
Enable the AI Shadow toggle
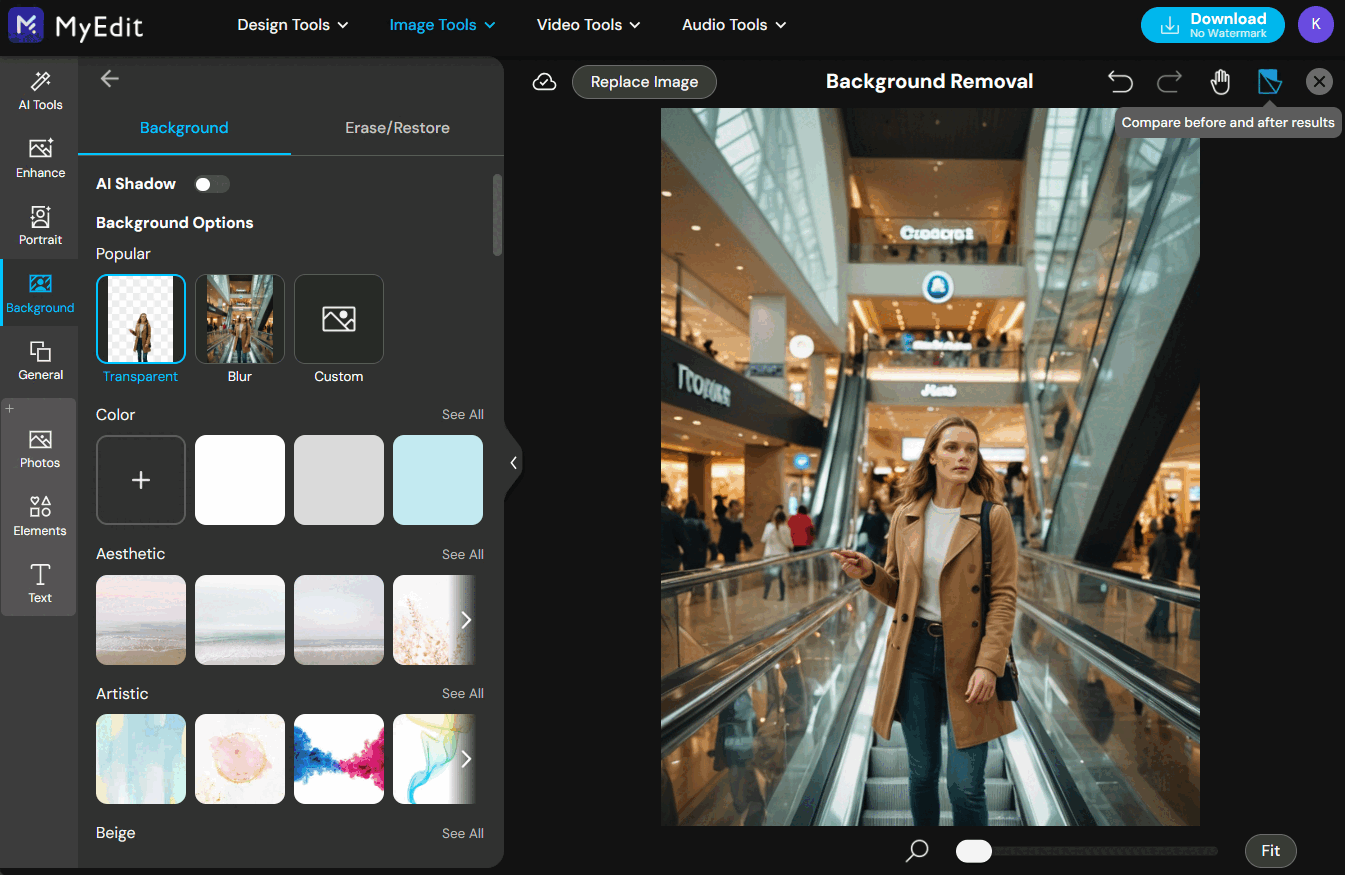[x=211, y=184]
